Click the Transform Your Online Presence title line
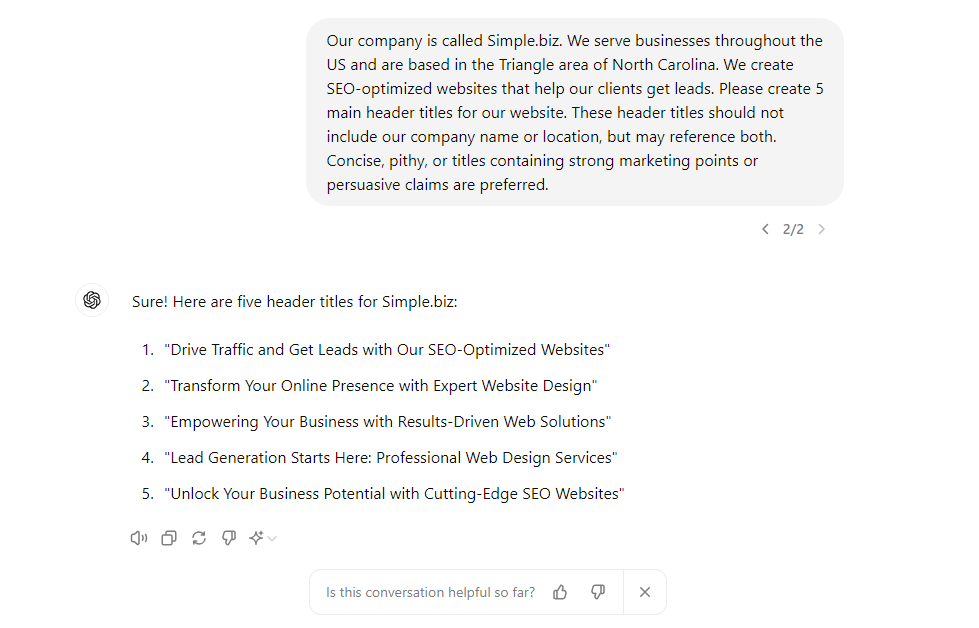This screenshot has height=628, width=979. [381, 386]
